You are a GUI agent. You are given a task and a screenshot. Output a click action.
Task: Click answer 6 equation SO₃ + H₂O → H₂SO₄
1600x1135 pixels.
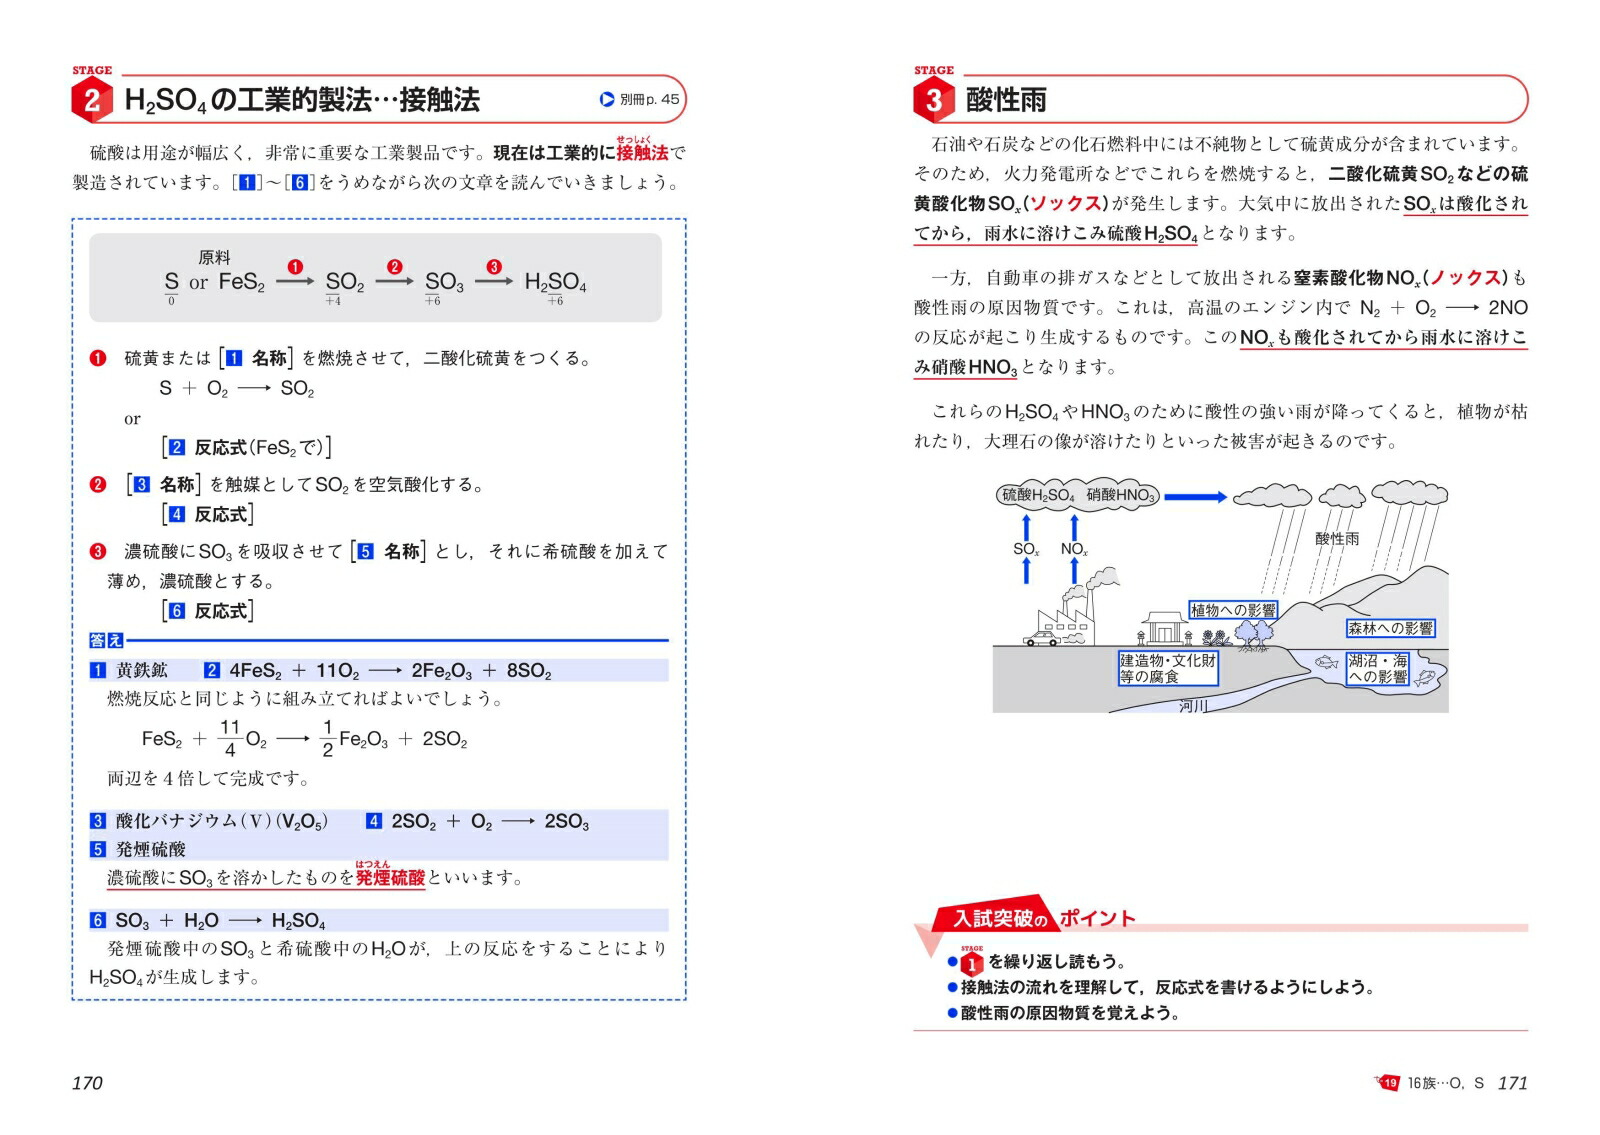208,920
